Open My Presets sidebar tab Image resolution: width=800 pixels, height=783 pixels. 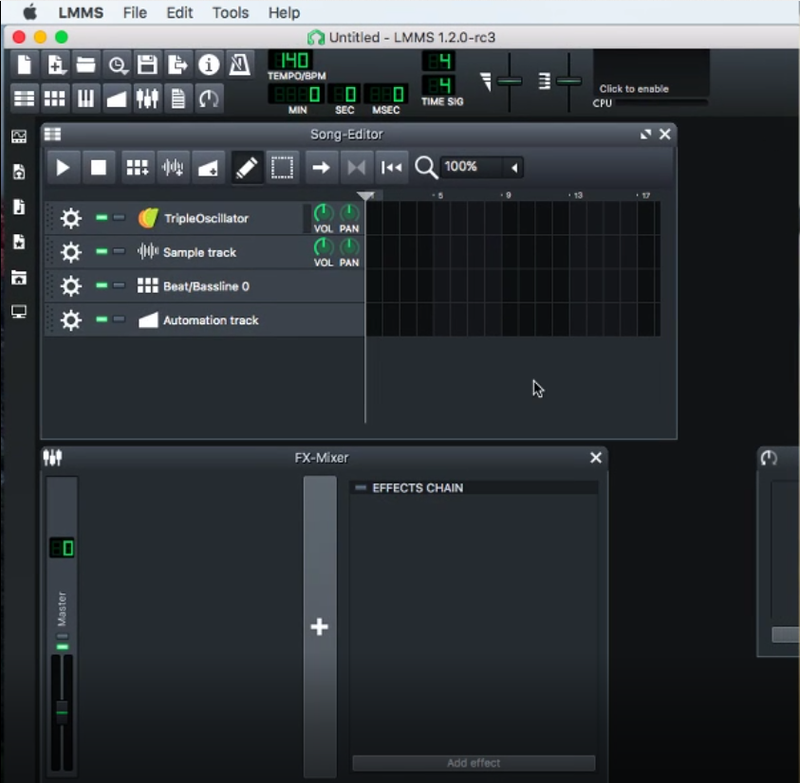(19, 242)
